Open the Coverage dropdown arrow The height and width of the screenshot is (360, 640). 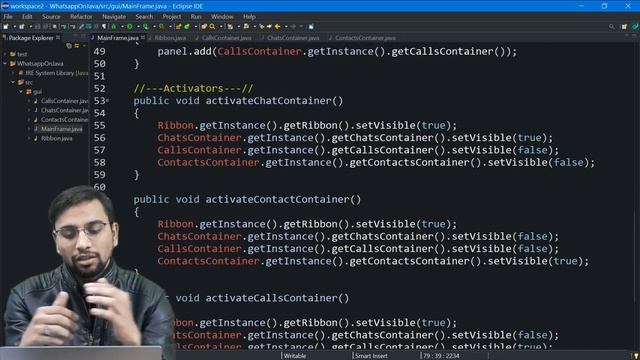(154, 27)
